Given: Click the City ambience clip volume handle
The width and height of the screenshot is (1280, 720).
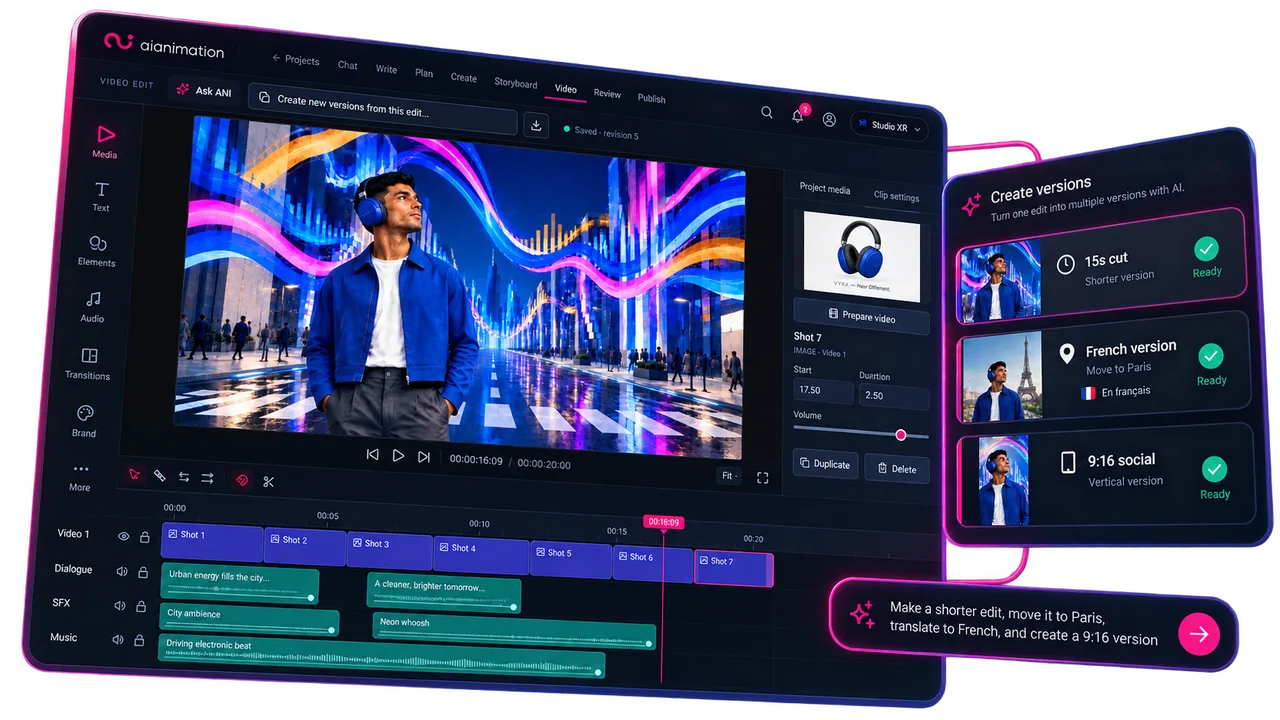Looking at the screenshot, I should pos(332,630).
